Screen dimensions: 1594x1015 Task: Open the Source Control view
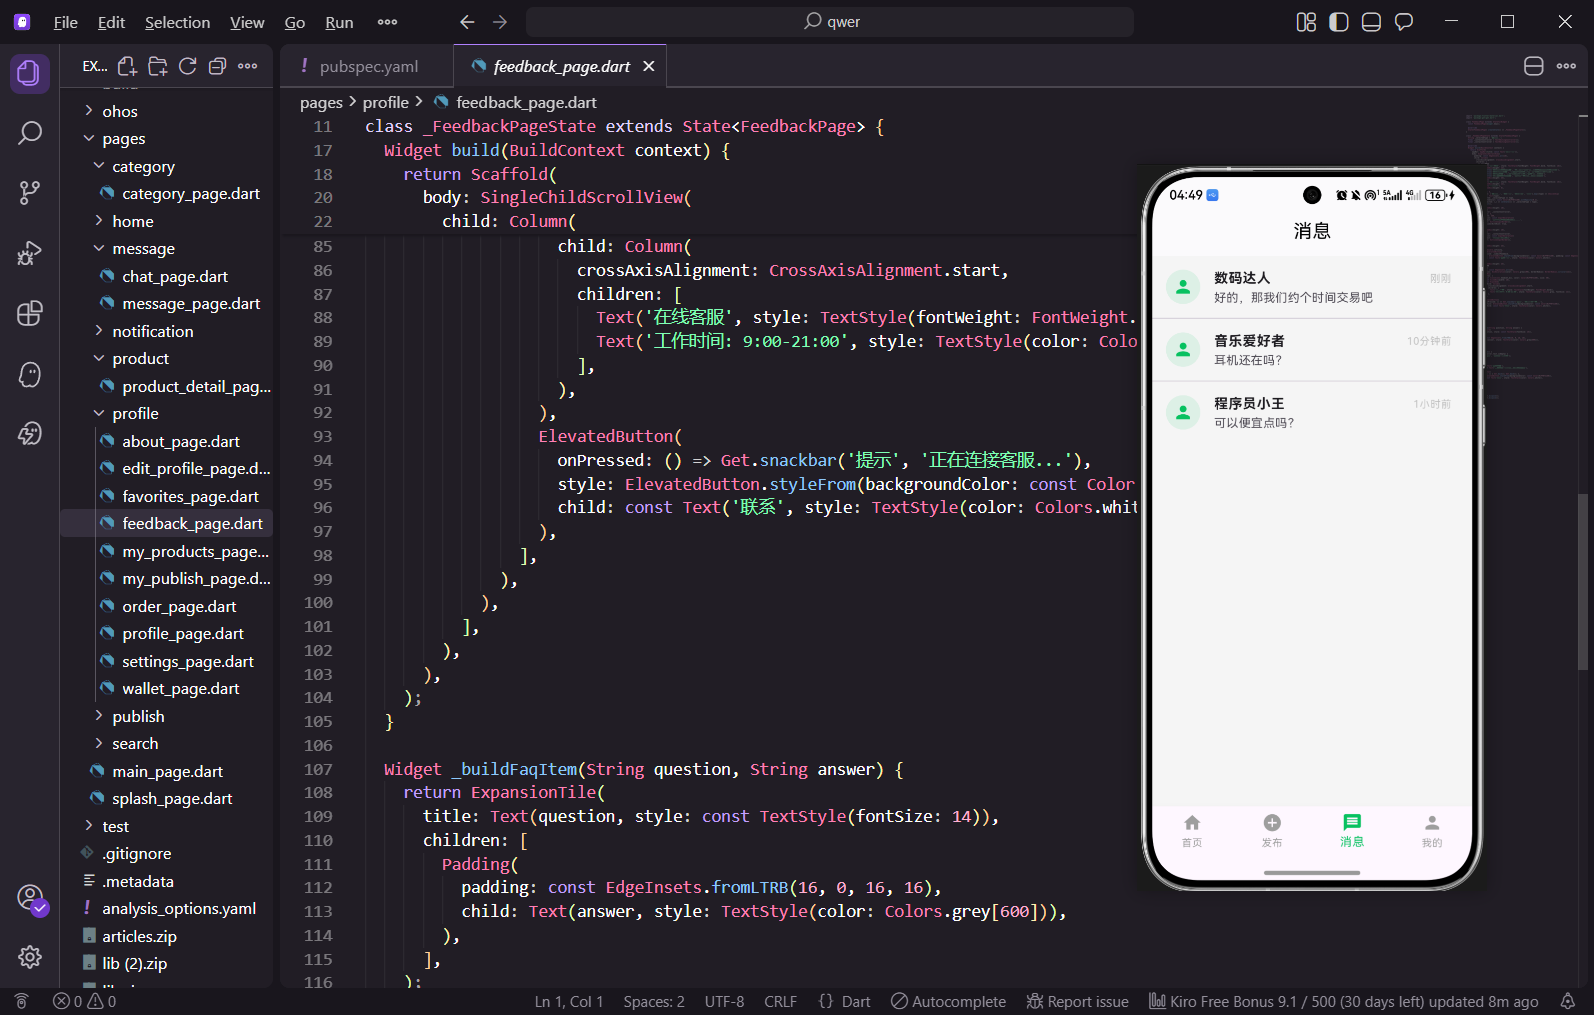(x=30, y=193)
